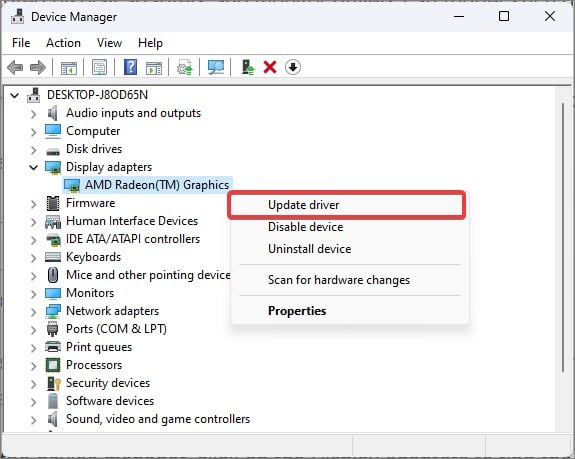575x459 pixels.
Task: Choose Update driver from context menu
Action: (x=347, y=205)
